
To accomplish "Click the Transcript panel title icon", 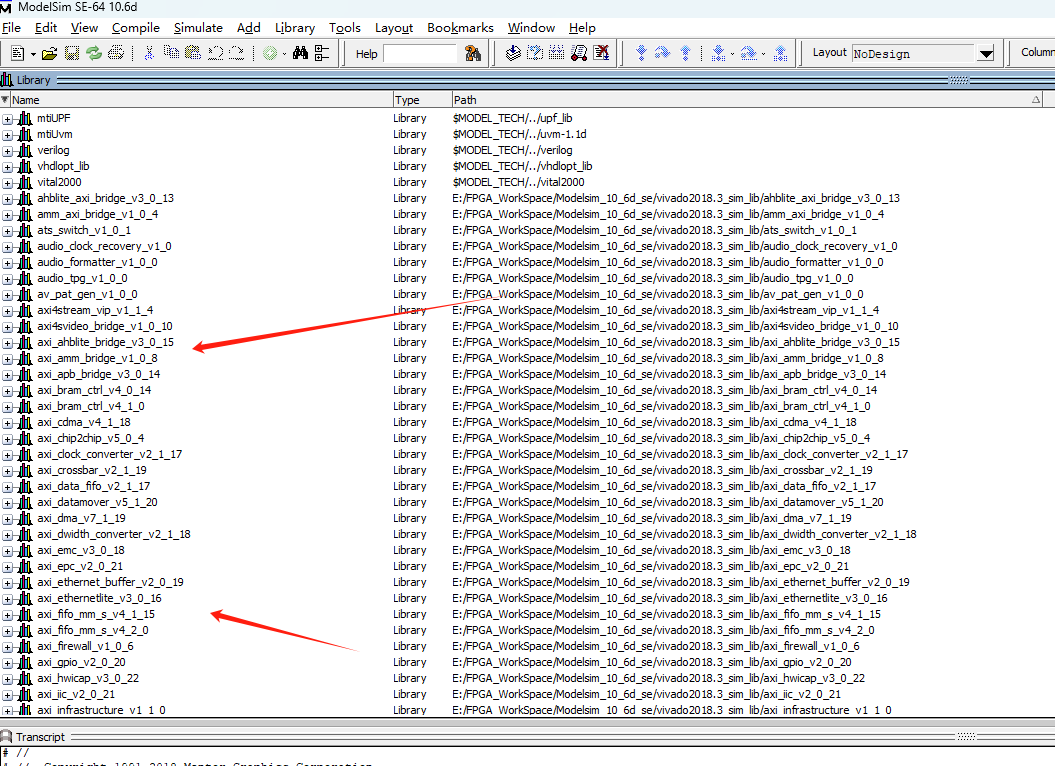I will 7,737.
